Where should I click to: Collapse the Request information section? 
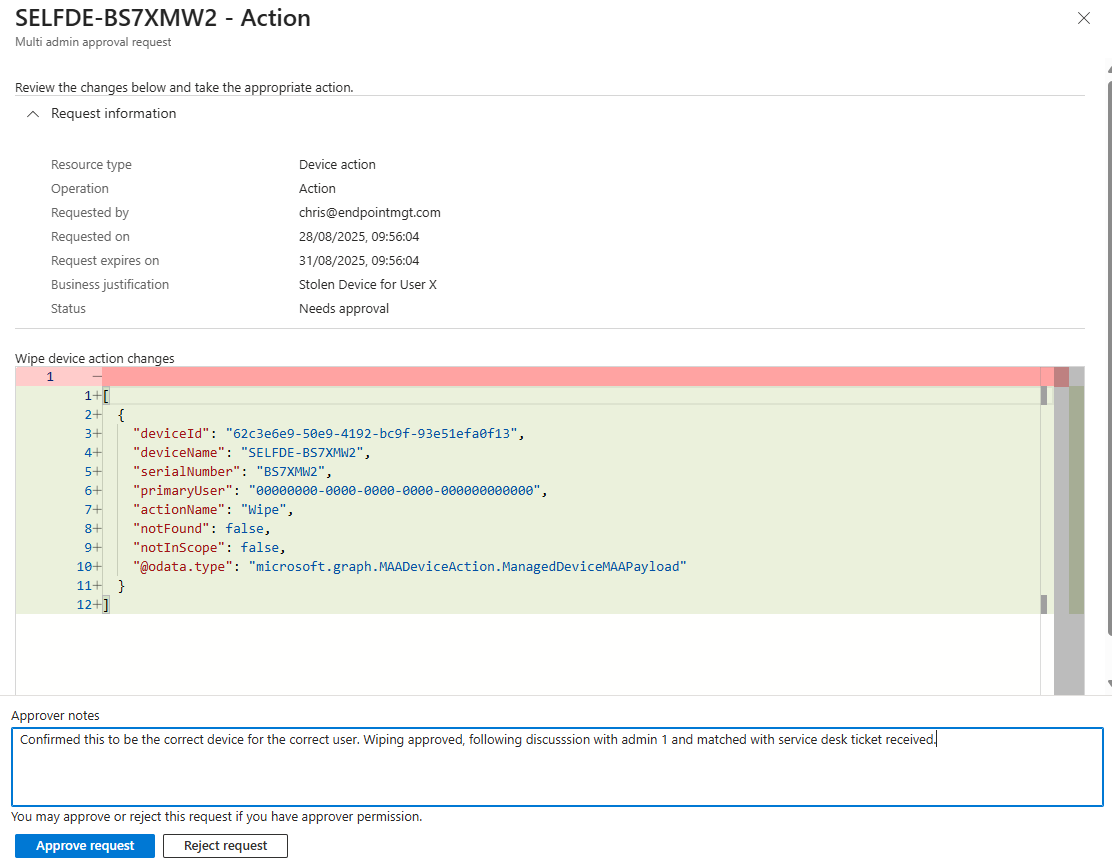click(33, 114)
